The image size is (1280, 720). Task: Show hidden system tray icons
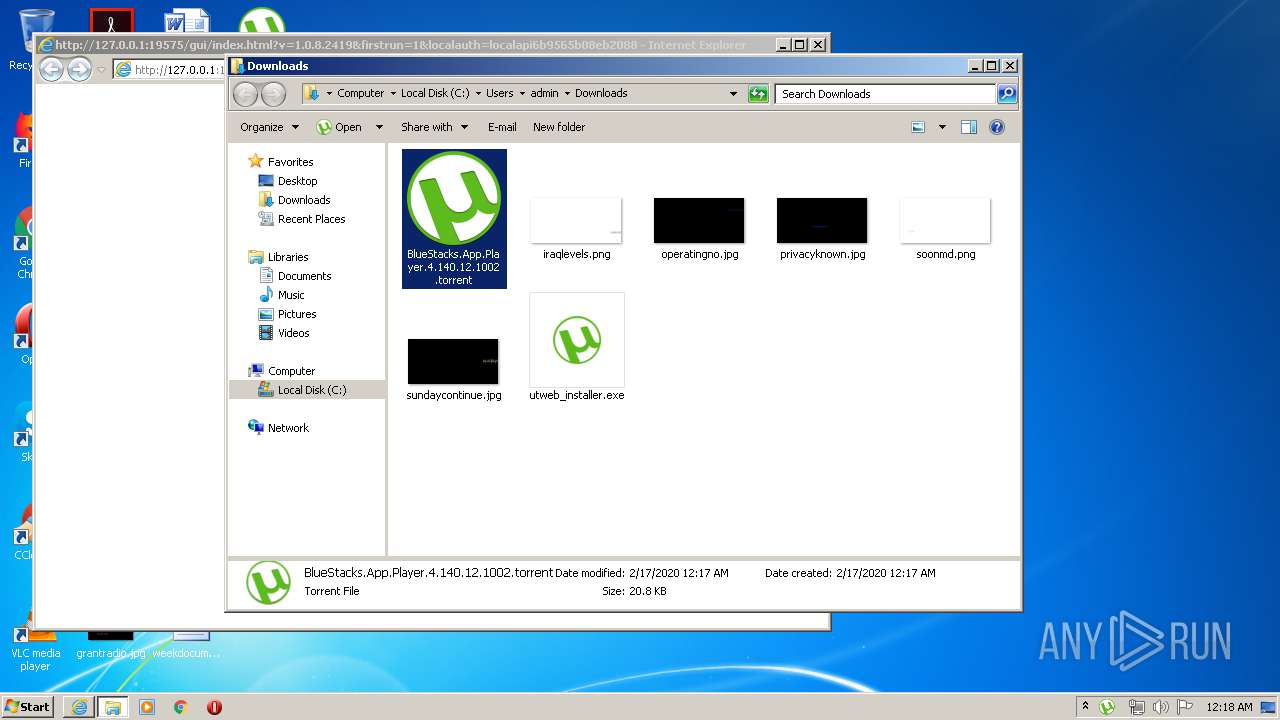[x=1086, y=706]
